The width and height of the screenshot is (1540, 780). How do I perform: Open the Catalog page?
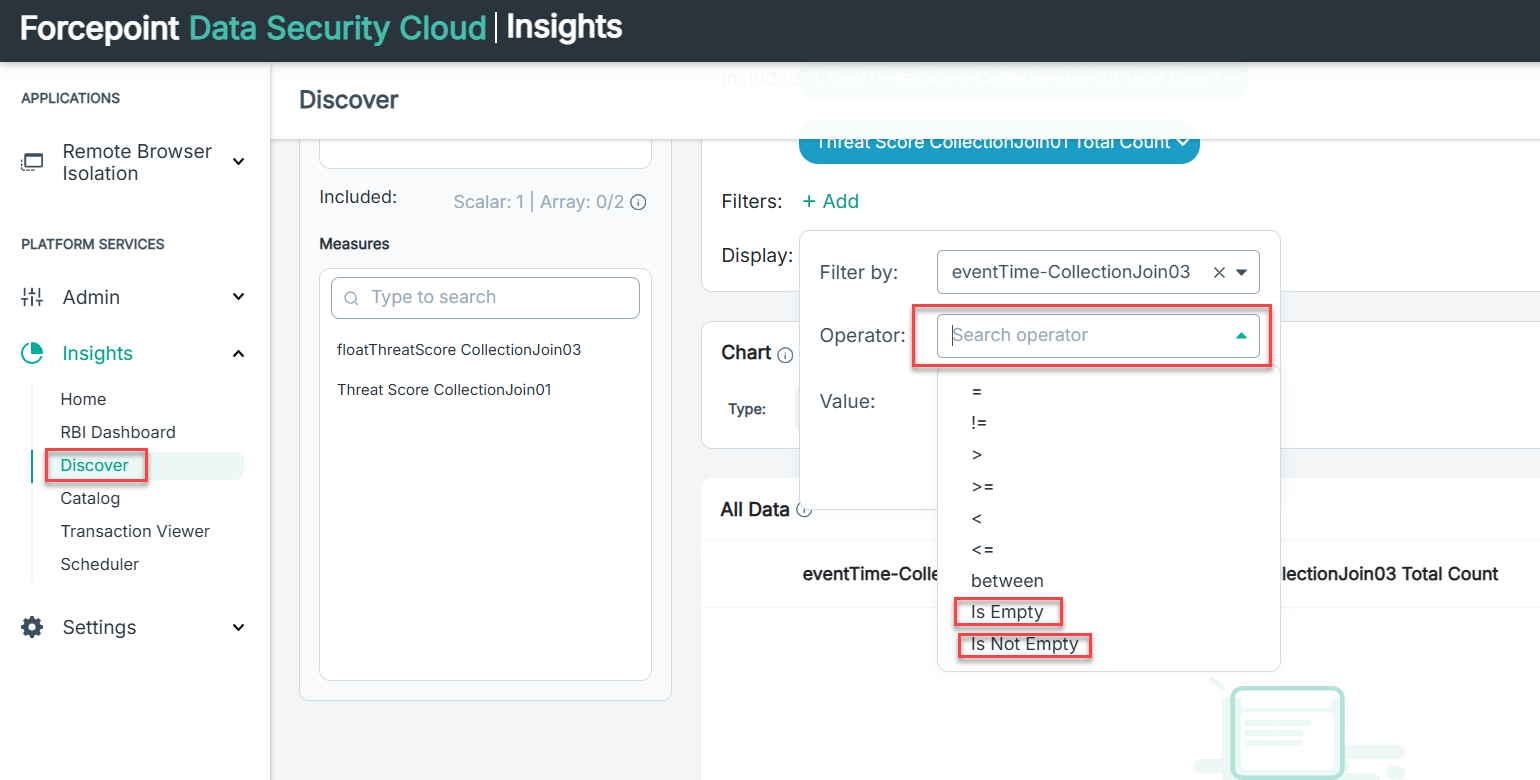coord(90,498)
